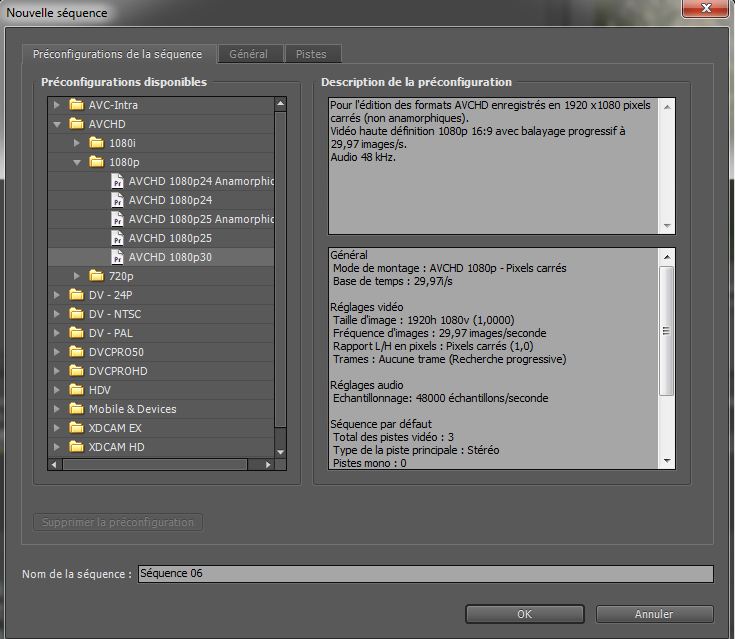Screen dimensions: 735x639
Task: Click settings summary scroll up arrow
Action: tap(667, 257)
